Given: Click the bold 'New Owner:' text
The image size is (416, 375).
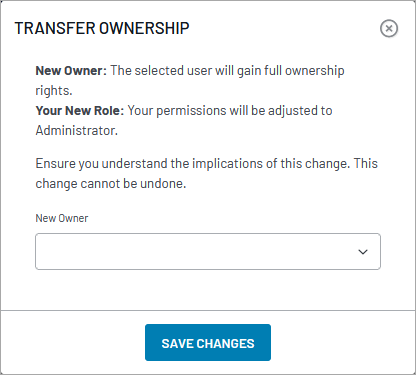Looking at the screenshot, I should click(x=71, y=71).
